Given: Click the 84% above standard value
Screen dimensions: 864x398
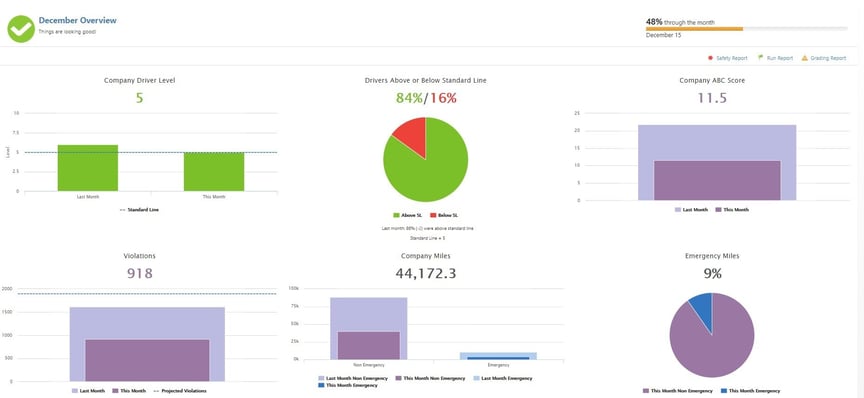Looking at the screenshot, I should (x=409, y=99).
